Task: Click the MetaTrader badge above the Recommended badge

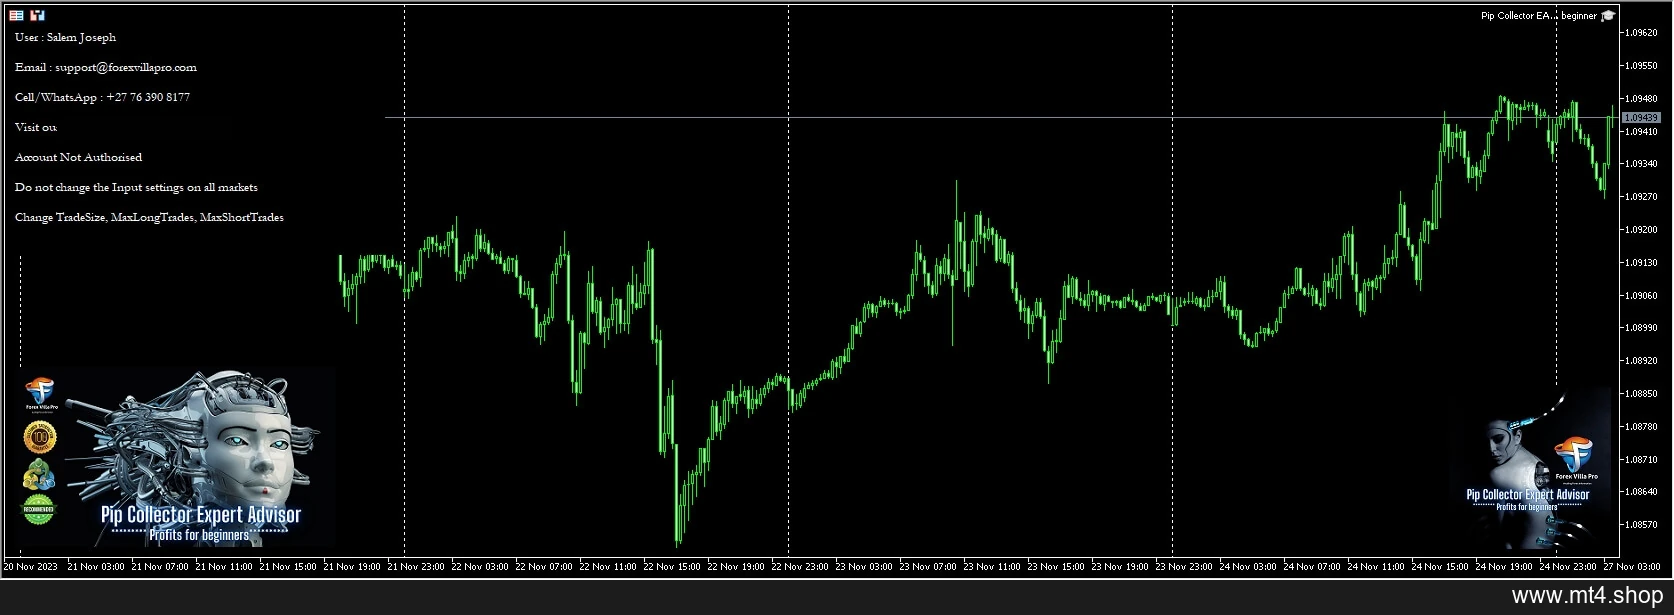Action: 39,474
